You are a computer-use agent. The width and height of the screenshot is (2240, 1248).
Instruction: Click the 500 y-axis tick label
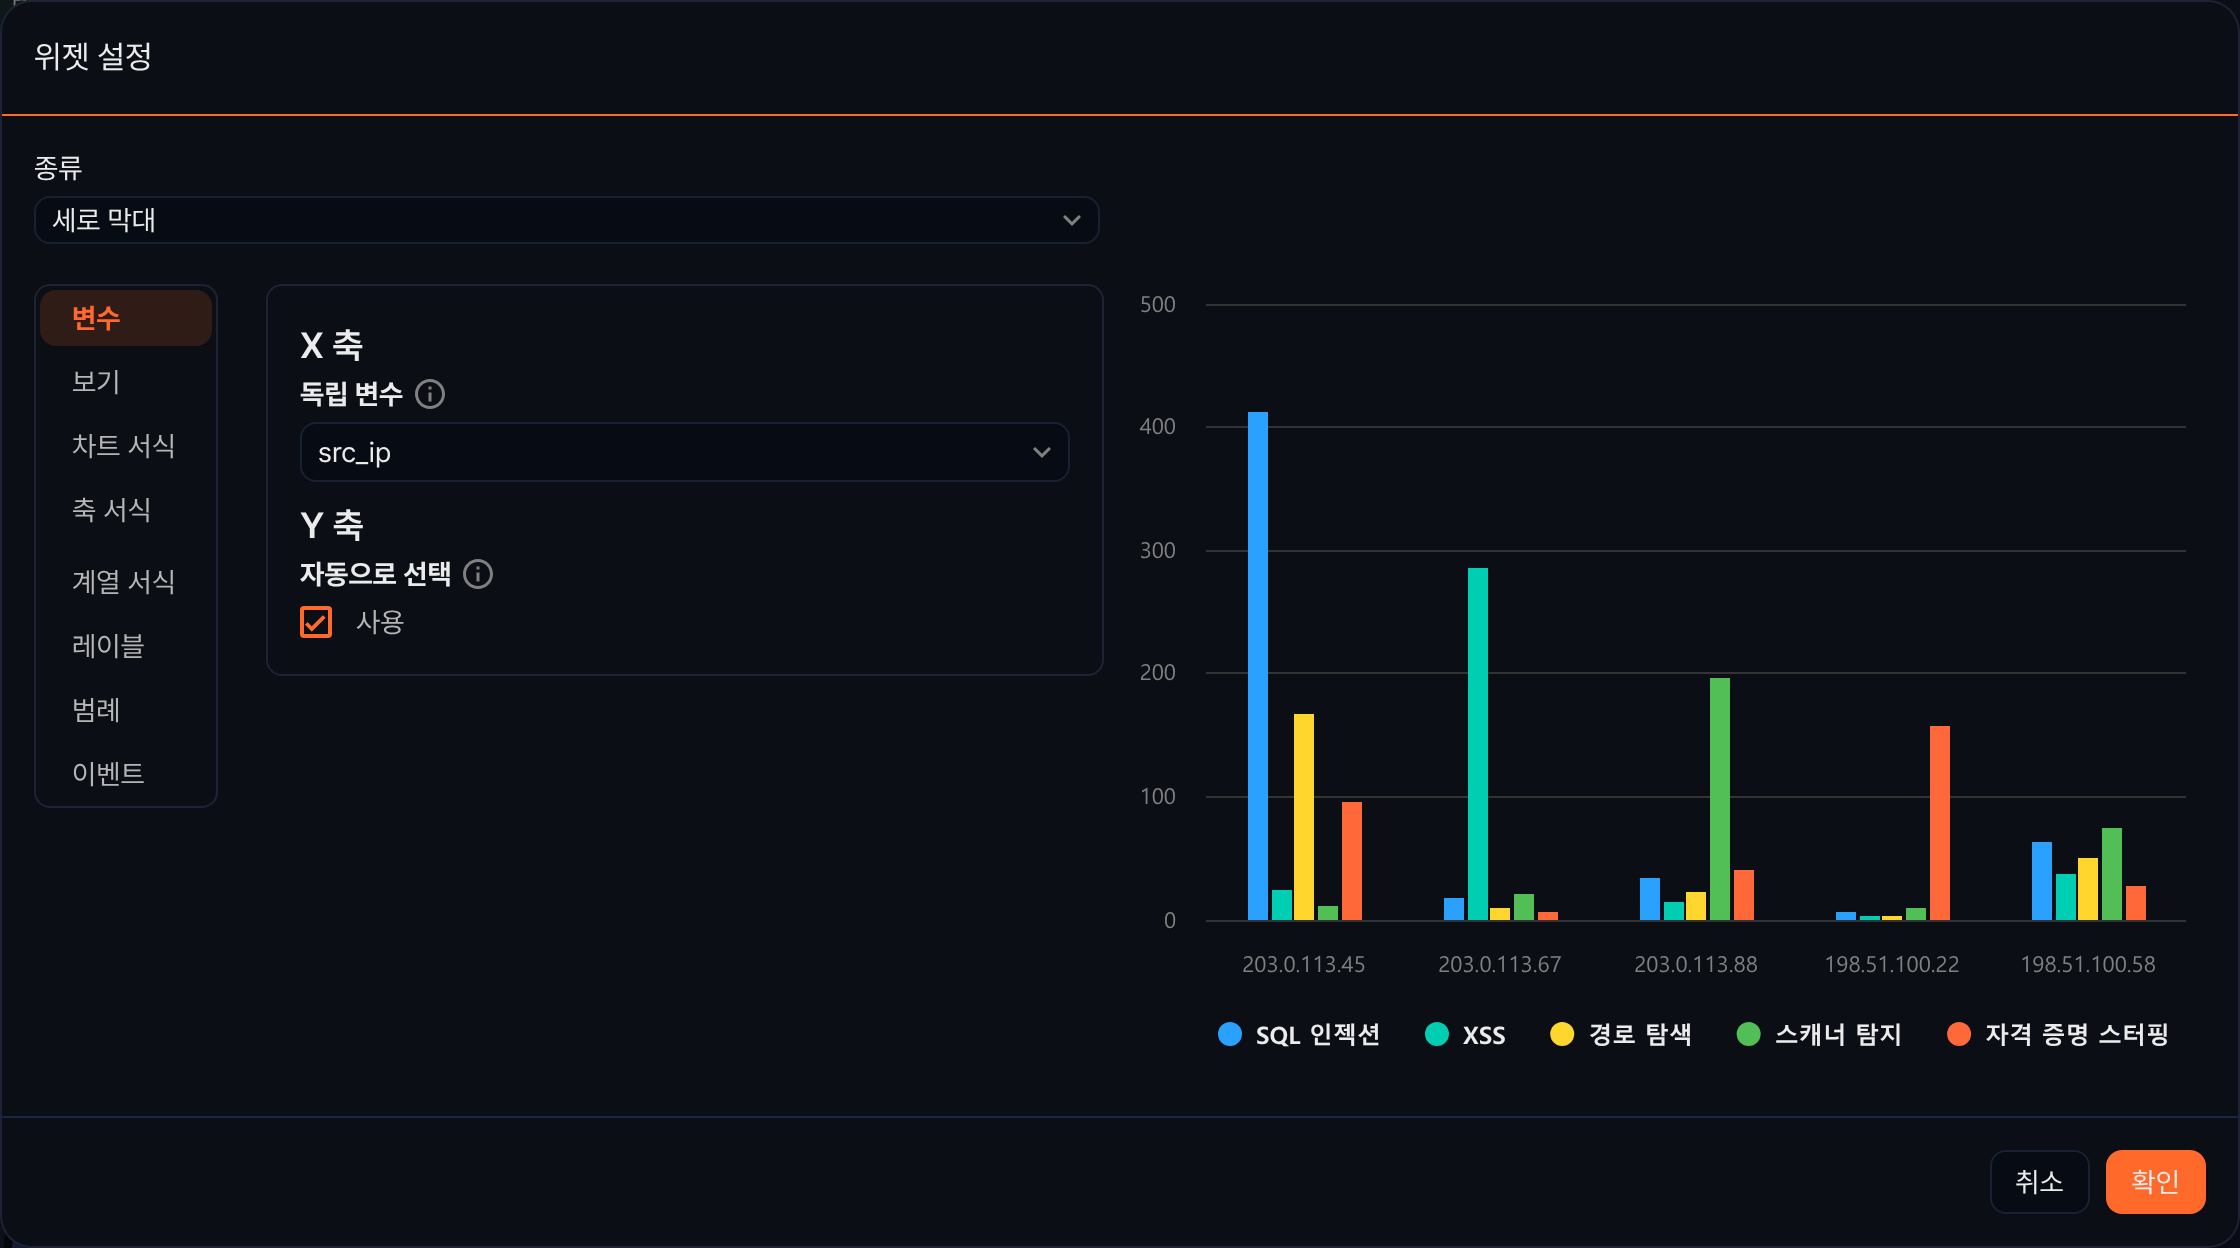[1158, 305]
